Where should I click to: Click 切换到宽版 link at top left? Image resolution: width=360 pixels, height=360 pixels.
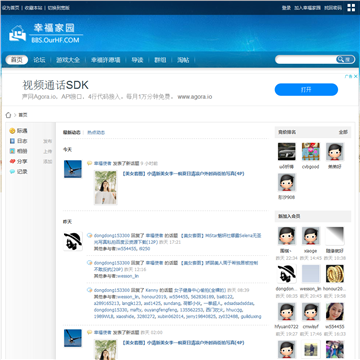coord(58,8)
